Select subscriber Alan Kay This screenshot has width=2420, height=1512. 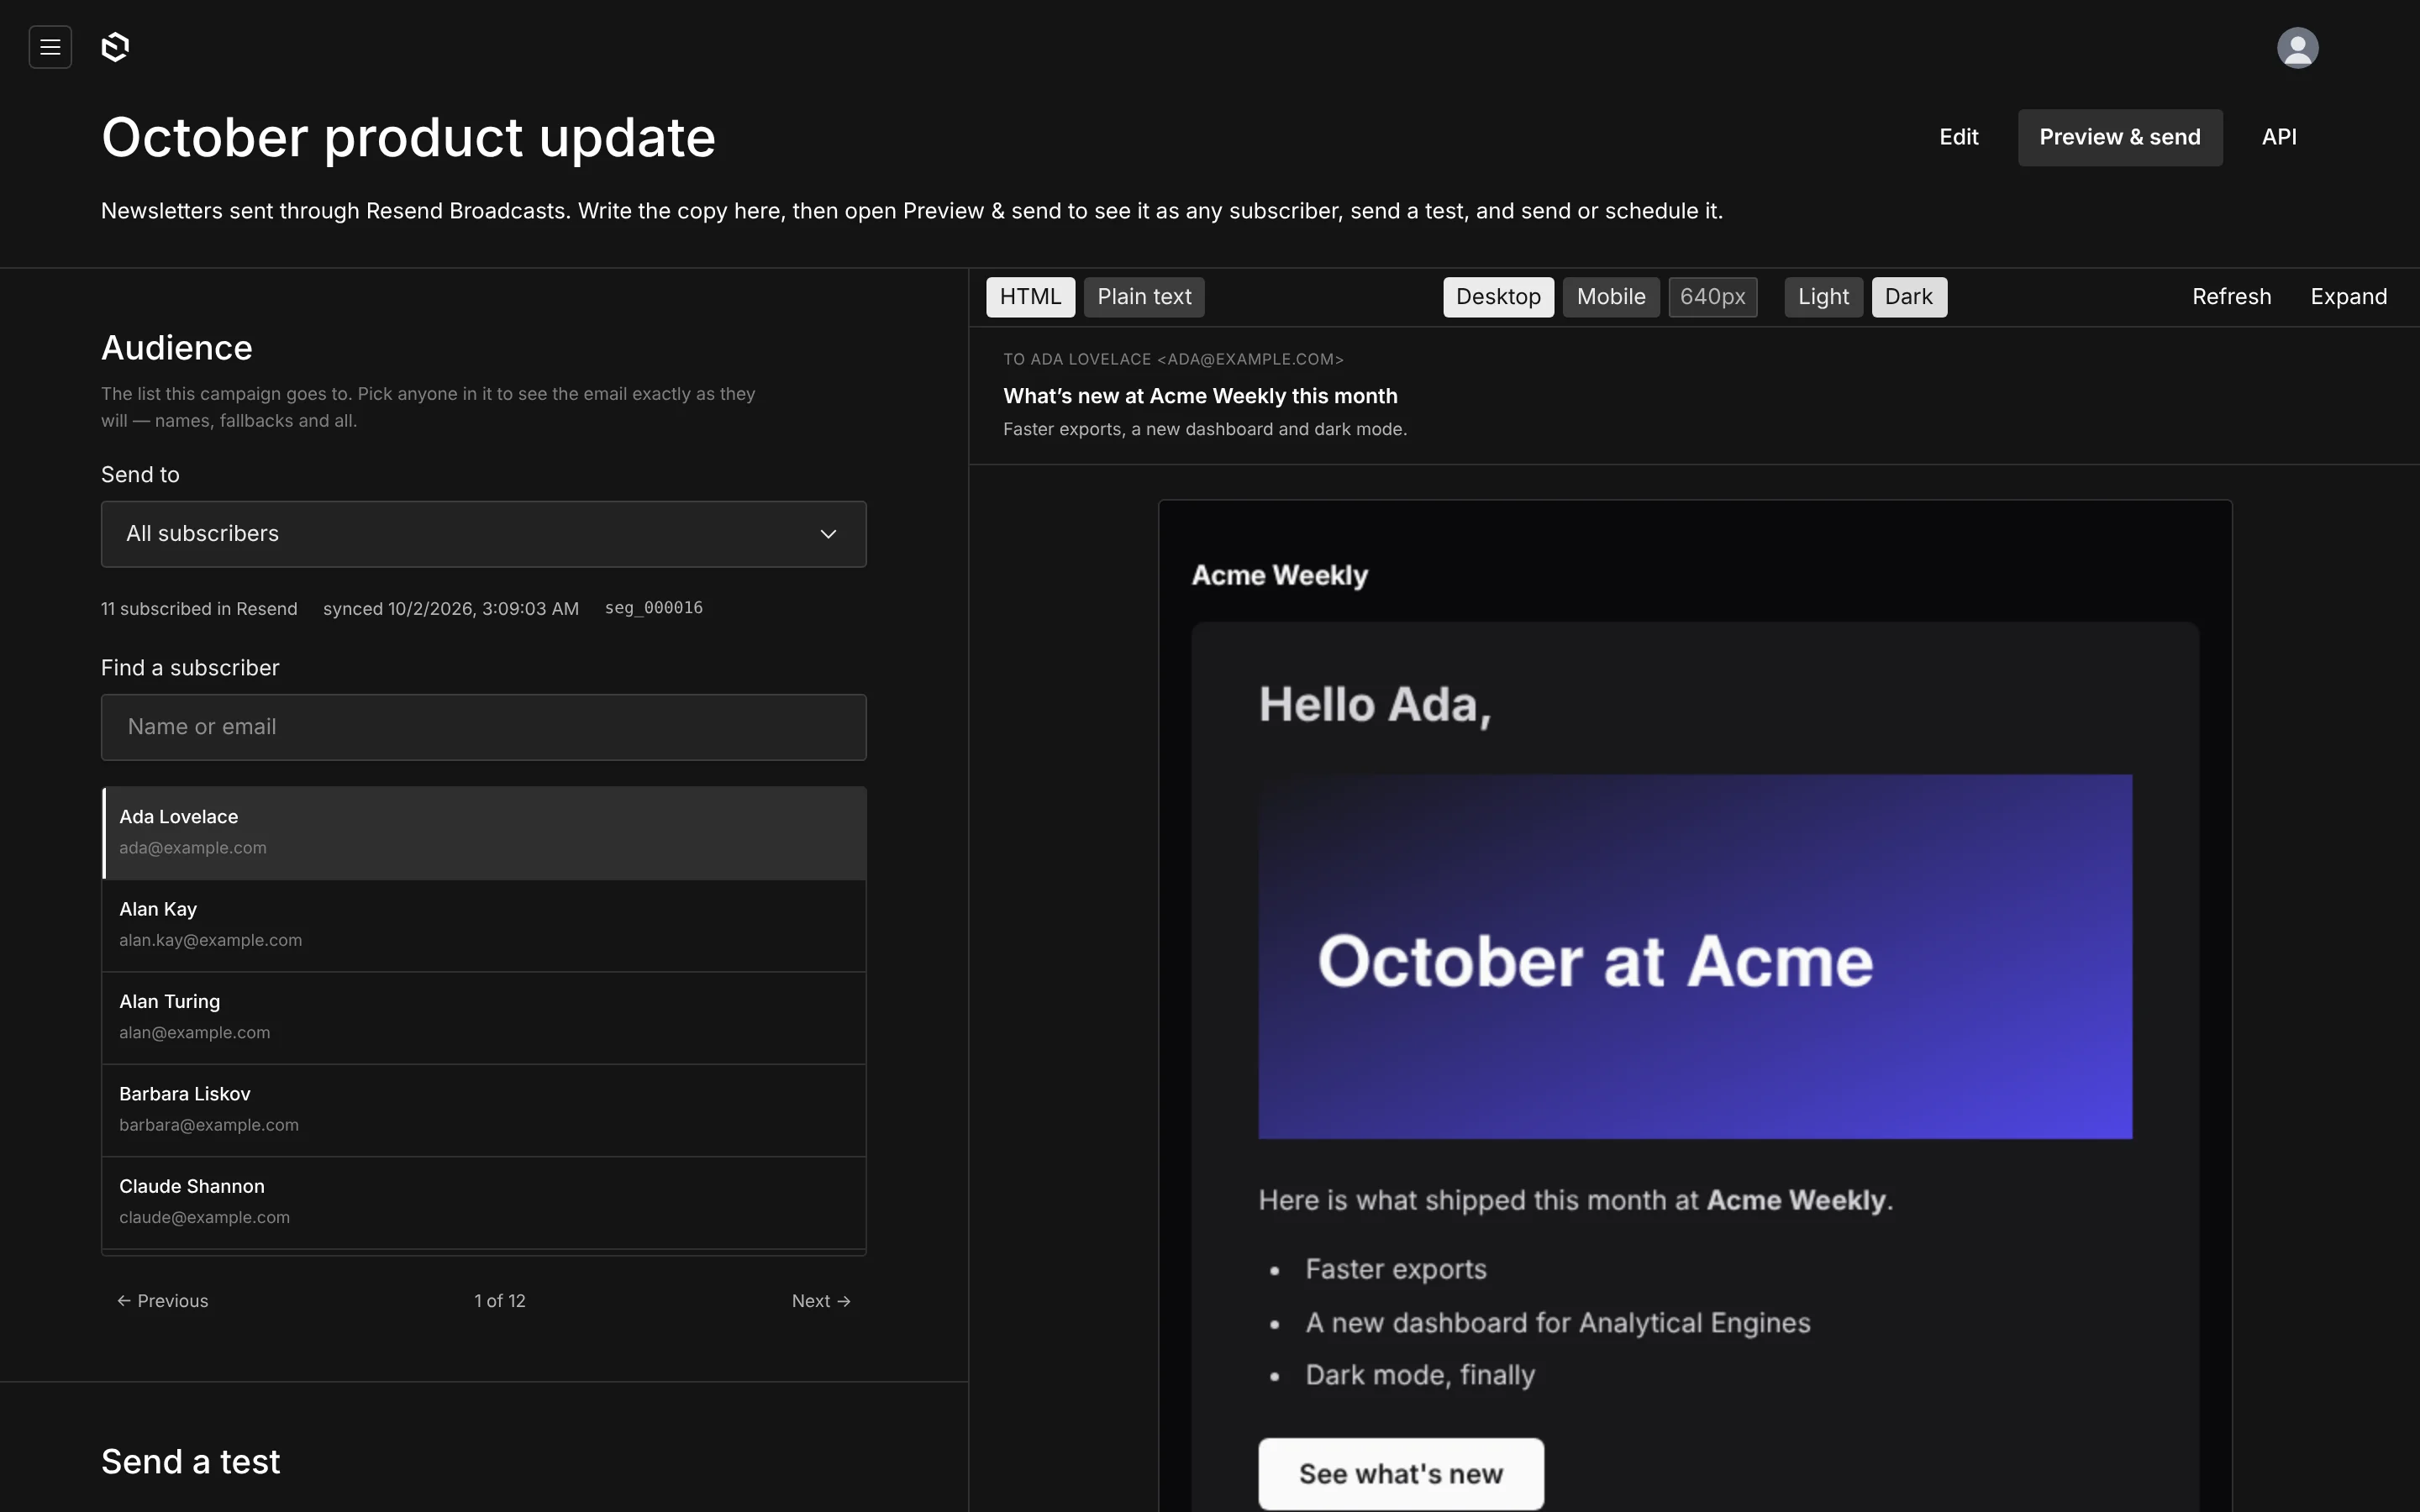[x=484, y=925]
